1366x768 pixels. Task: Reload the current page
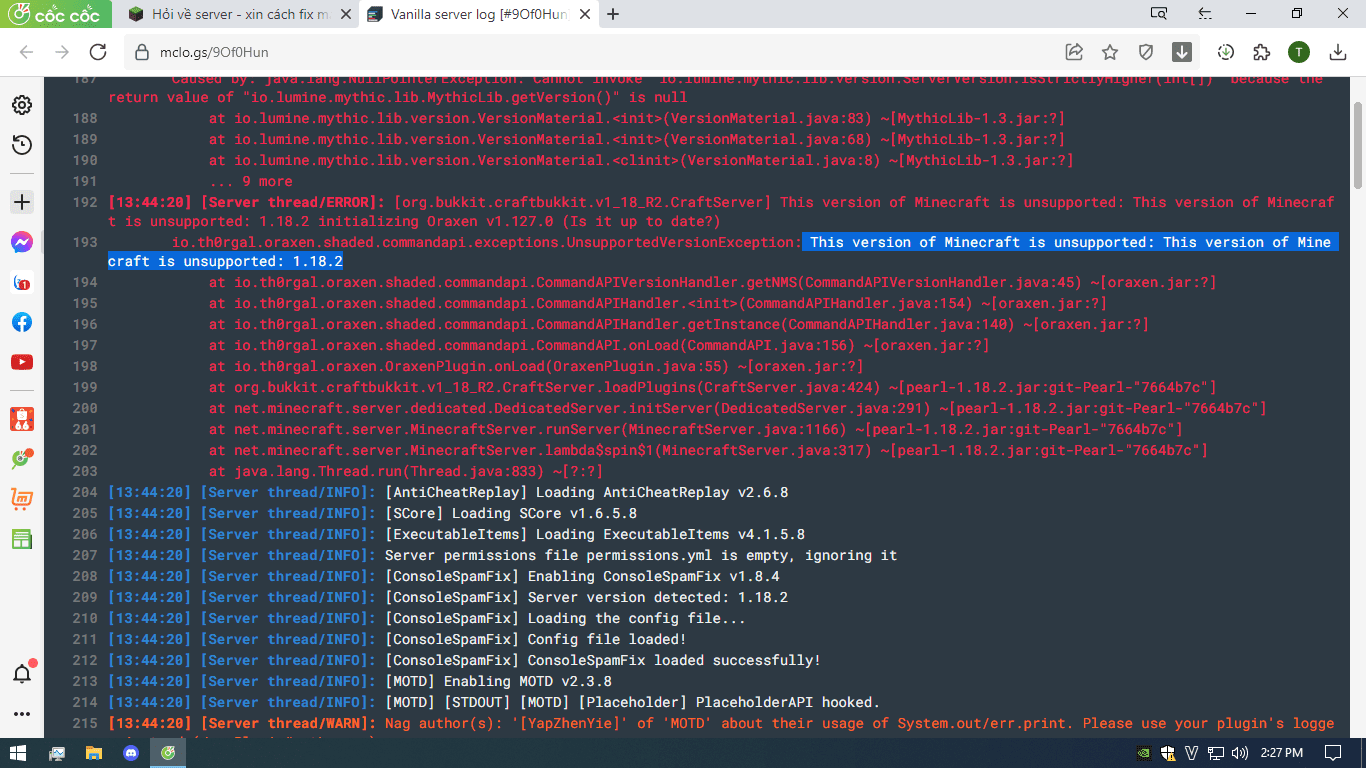pos(98,52)
